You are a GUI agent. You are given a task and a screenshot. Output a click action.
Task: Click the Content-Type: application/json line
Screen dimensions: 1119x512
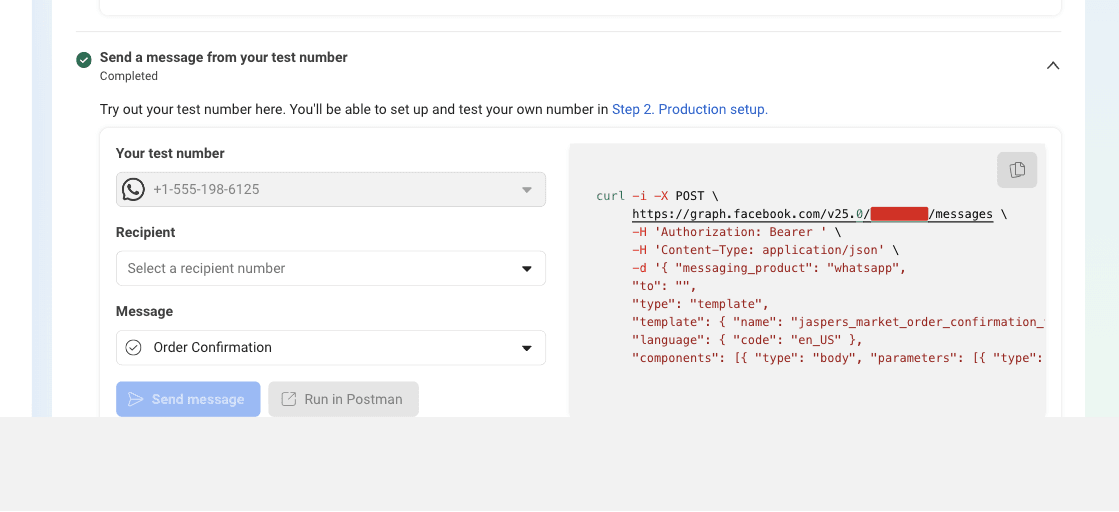766,250
